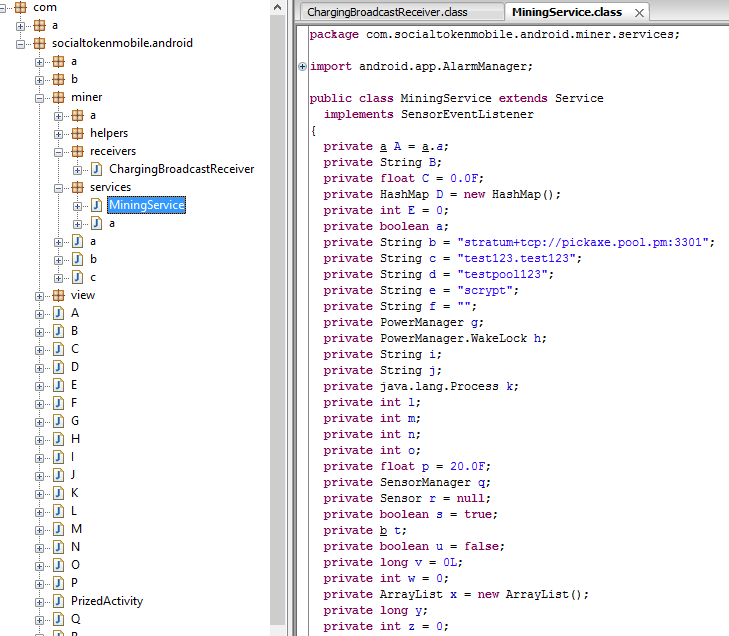The height and width of the screenshot is (636, 729).
Task: Click class file icon for L
Action: pos(59,511)
